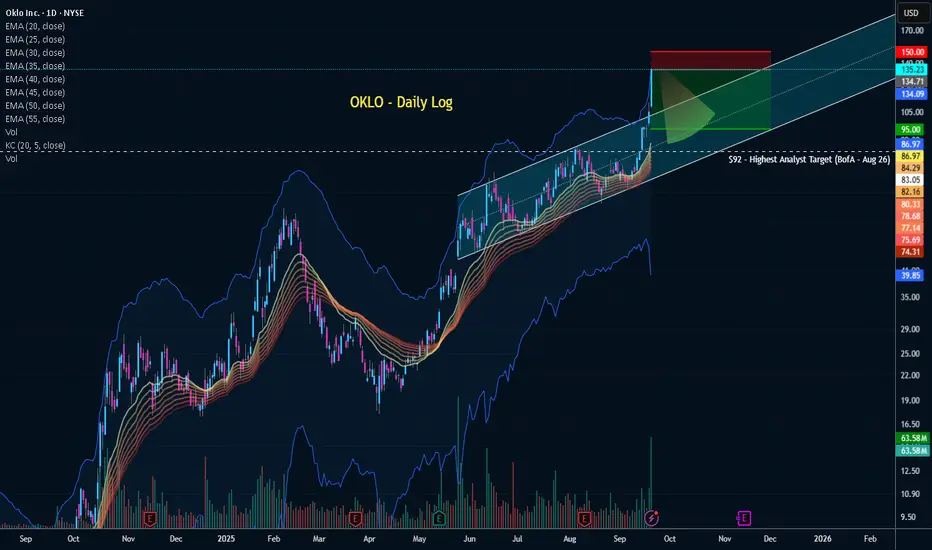Click the 35.00 price scale value
Viewport: 932px width, 550px height.
click(x=911, y=297)
